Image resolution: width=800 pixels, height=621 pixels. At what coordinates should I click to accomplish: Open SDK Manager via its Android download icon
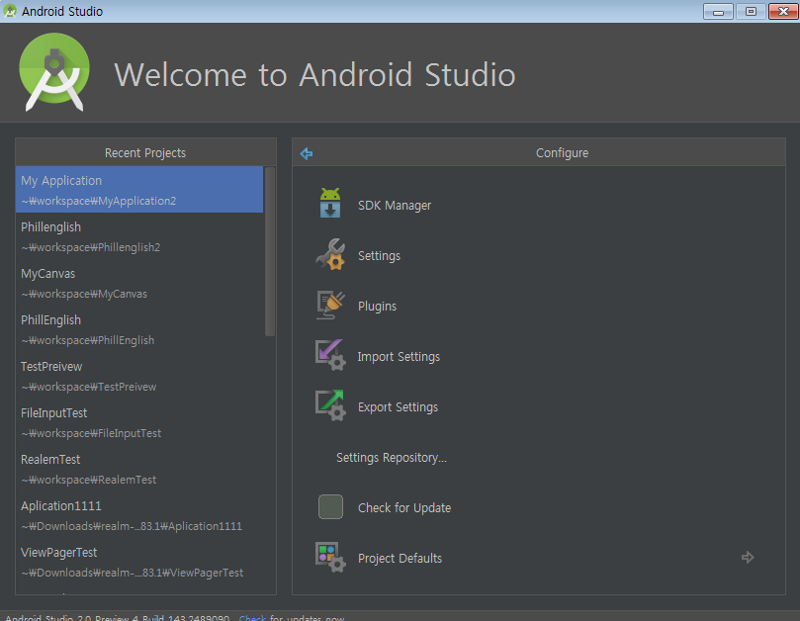[330, 203]
